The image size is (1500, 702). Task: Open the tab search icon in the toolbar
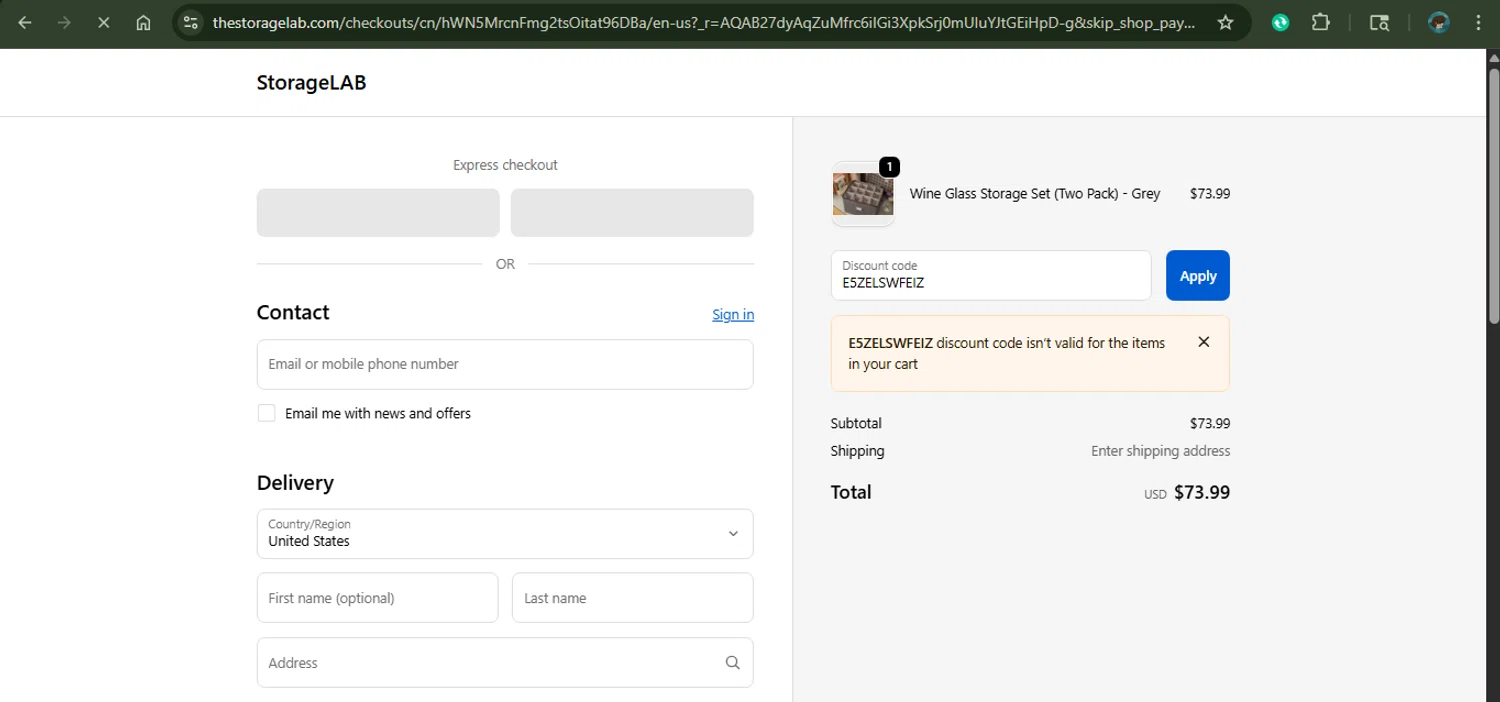click(1379, 23)
